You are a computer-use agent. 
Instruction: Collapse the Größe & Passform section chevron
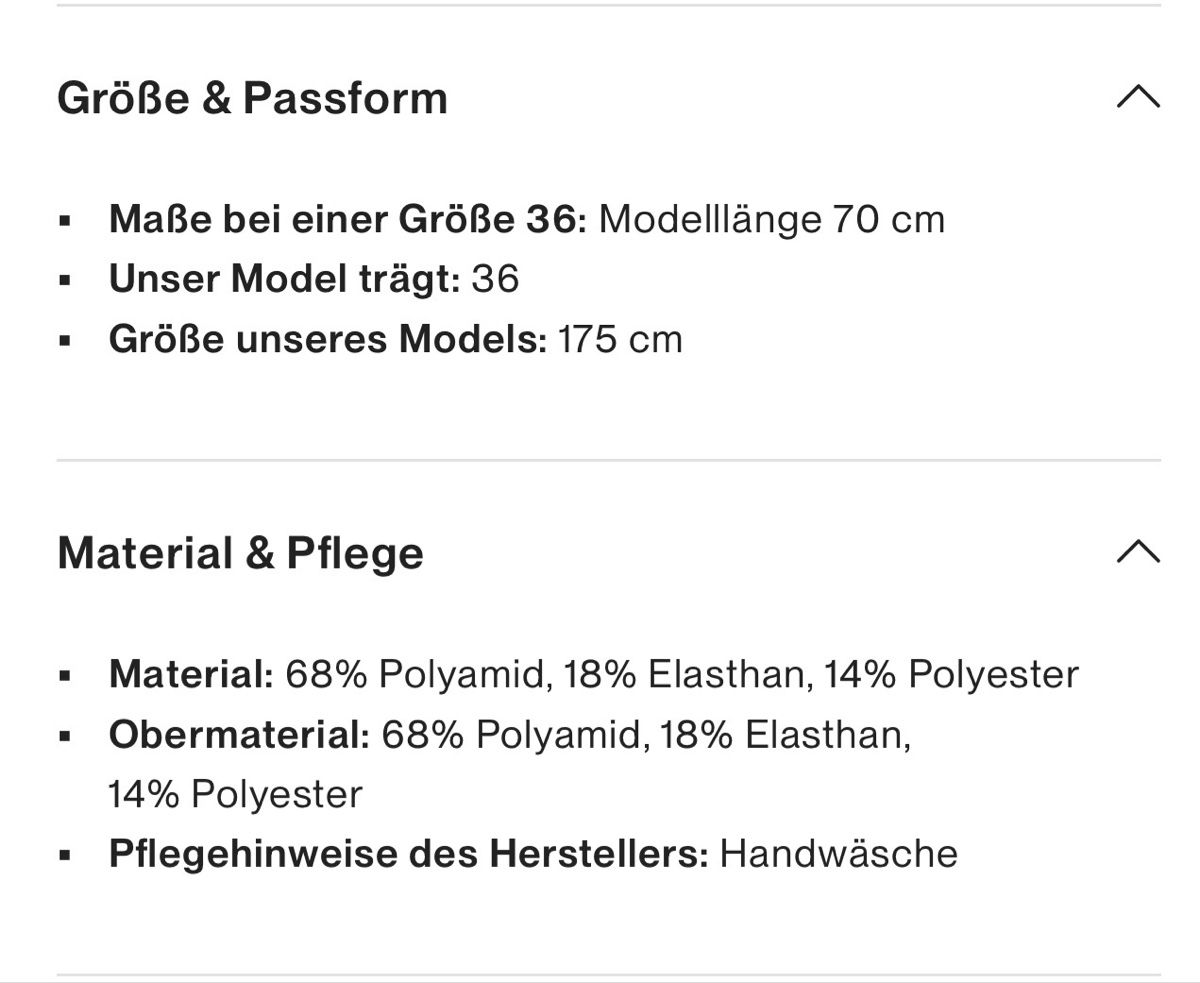pyautogui.click(x=1138, y=97)
